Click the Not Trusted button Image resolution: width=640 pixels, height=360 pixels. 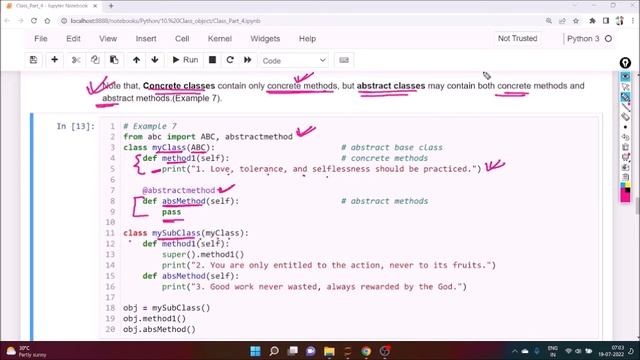(x=517, y=38)
